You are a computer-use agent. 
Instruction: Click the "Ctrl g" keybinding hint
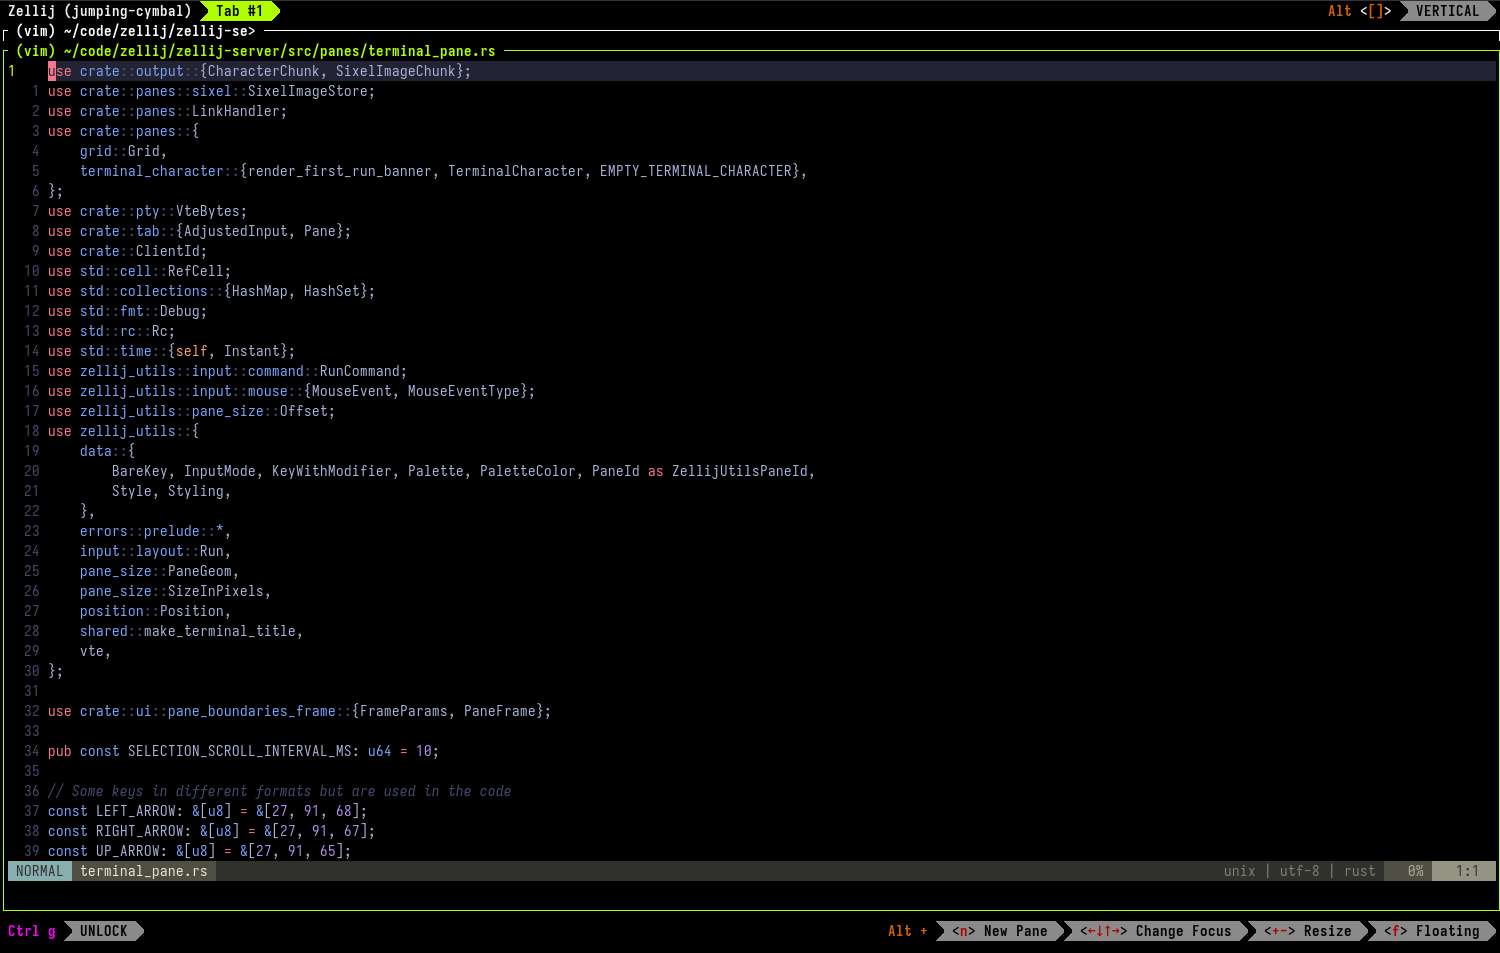(32, 931)
